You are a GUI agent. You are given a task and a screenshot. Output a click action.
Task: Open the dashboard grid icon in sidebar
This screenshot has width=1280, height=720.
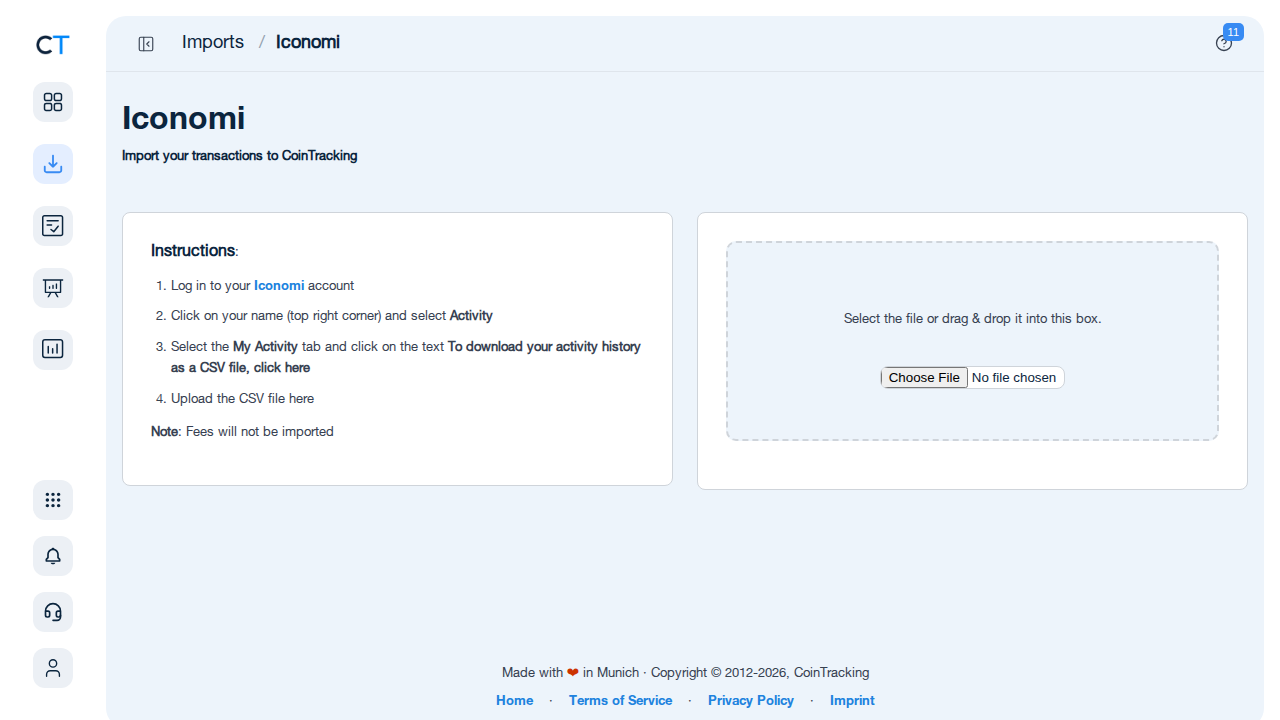click(x=53, y=102)
